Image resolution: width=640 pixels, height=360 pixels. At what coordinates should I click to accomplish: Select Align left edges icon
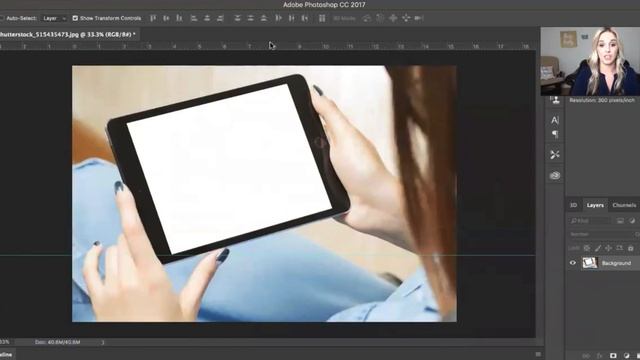tap(194, 18)
